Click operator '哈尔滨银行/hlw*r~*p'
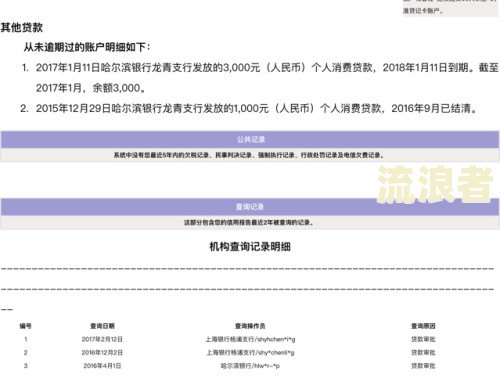The image size is (500, 378). pos(250,366)
